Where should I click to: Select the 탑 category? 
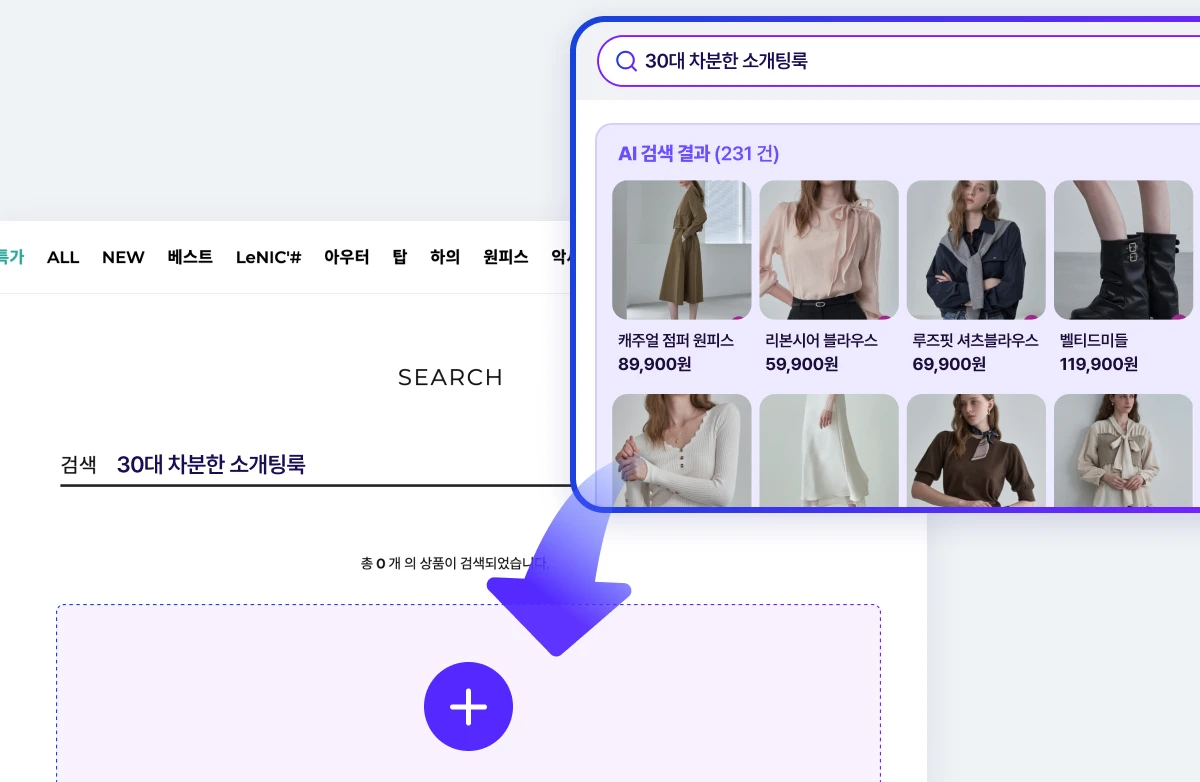click(x=400, y=257)
